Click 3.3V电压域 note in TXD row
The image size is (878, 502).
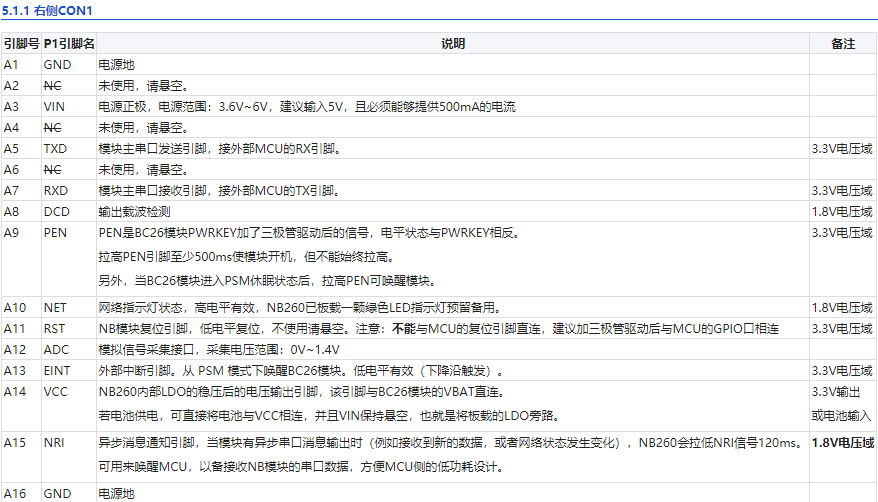click(x=842, y=149)
